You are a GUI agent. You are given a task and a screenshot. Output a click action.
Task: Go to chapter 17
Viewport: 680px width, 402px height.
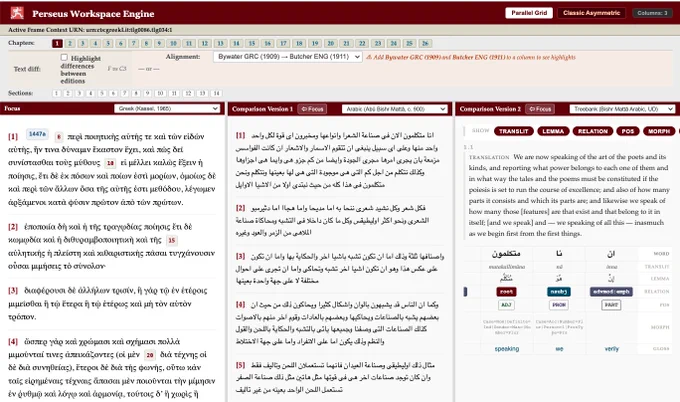point(283,43)
